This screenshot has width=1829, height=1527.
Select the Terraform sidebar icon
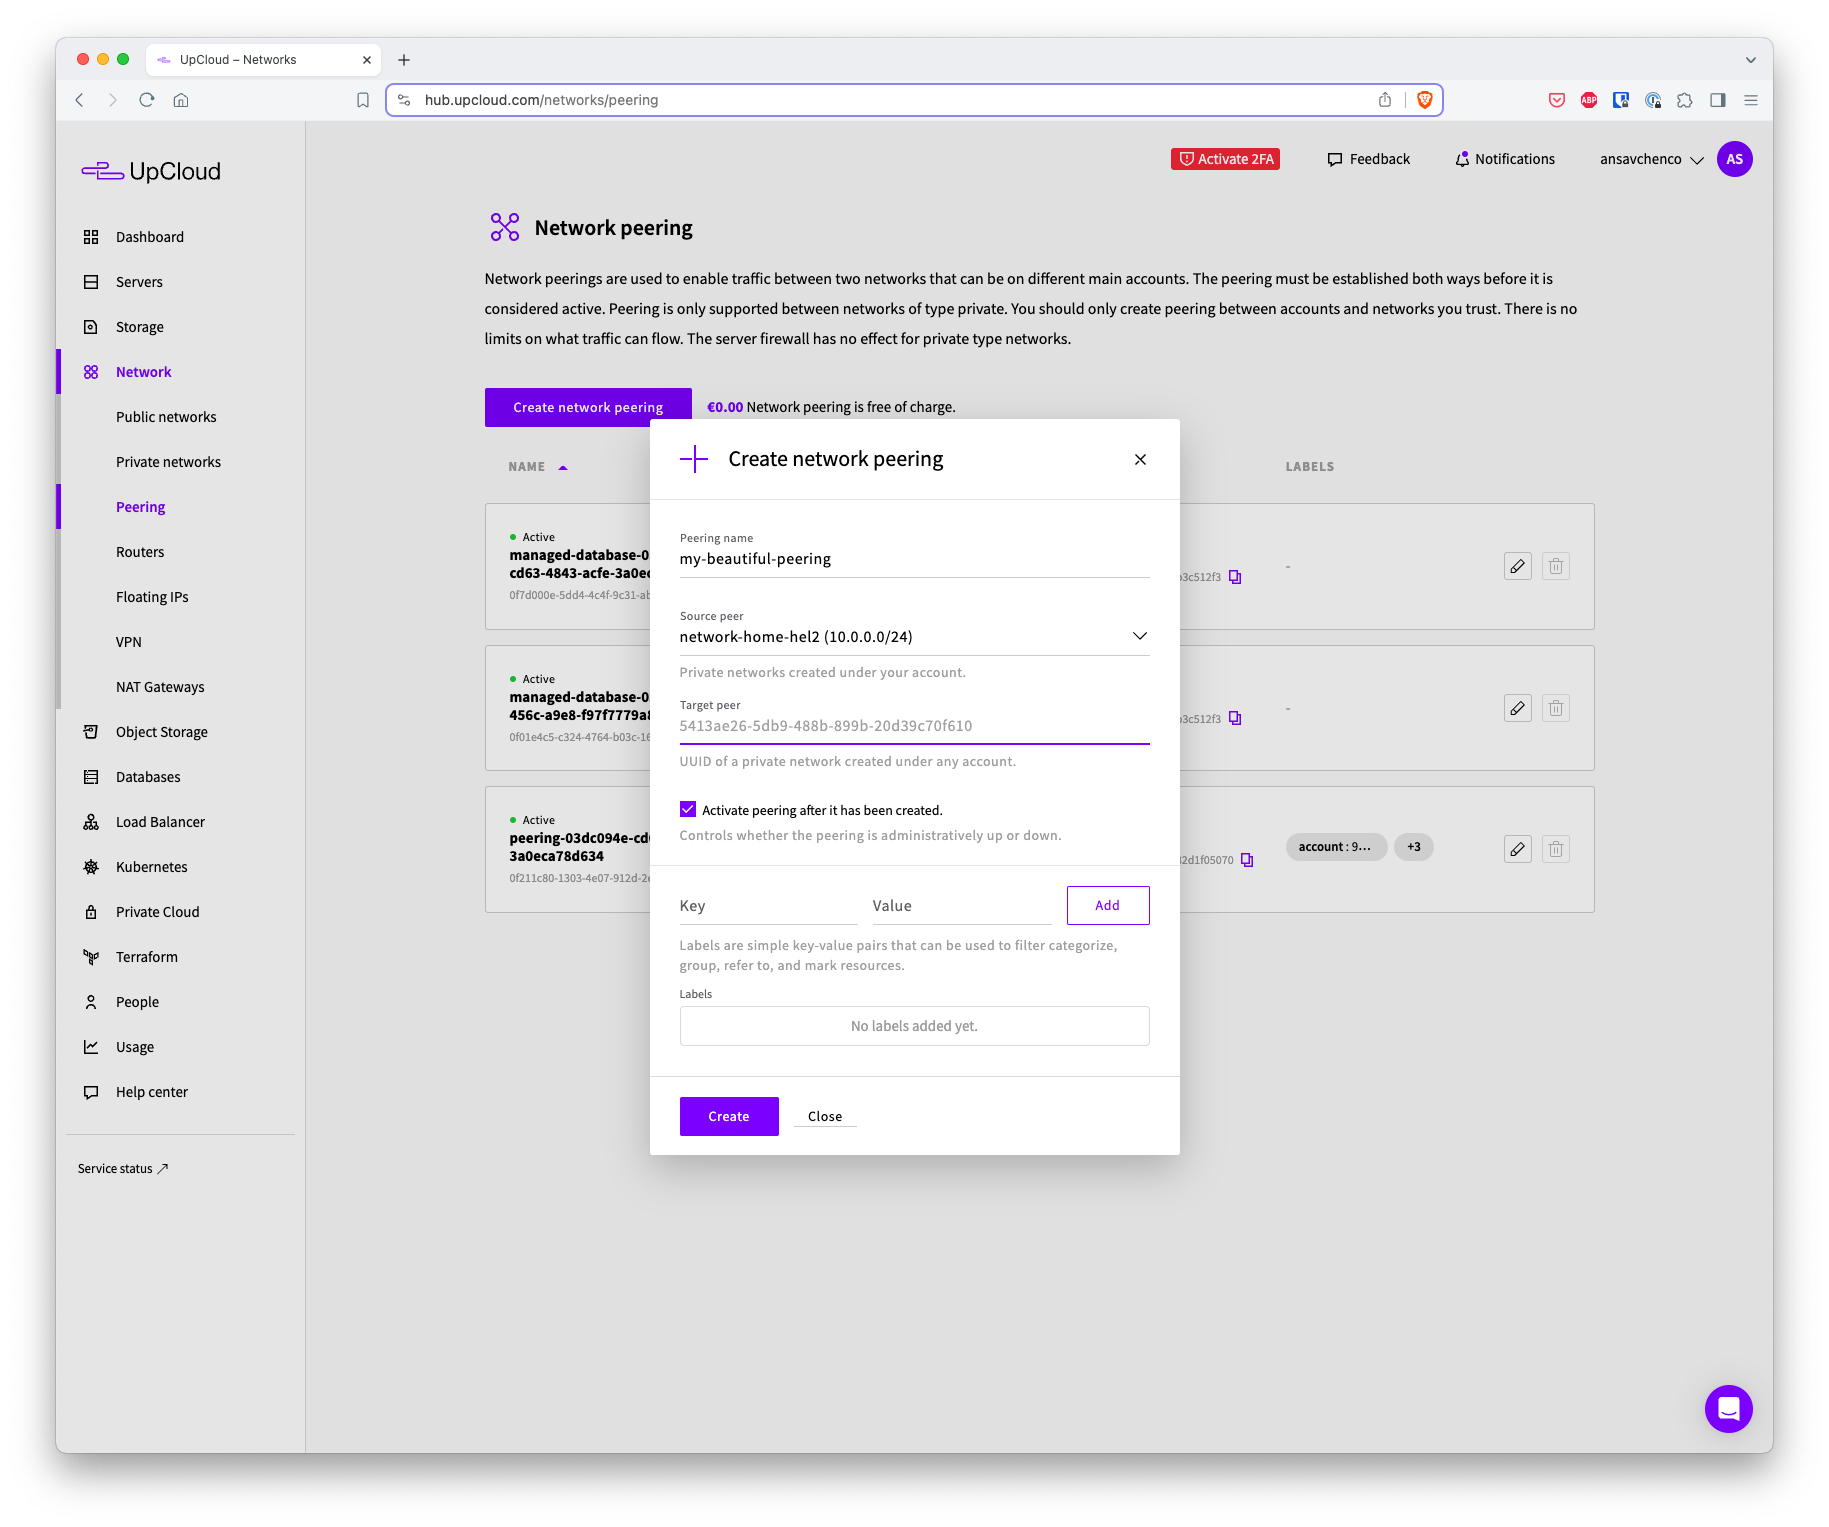(x=91, y=956)
